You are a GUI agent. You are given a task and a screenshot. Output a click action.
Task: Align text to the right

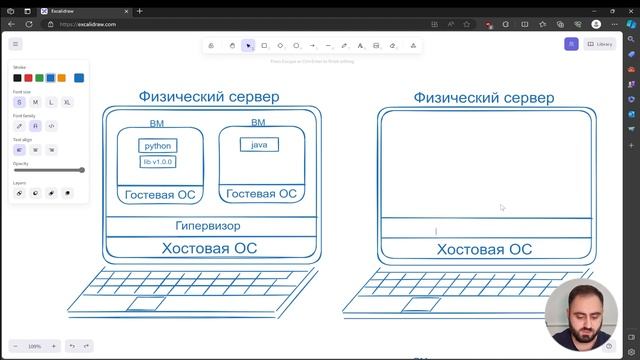click(x=51, y=150)
